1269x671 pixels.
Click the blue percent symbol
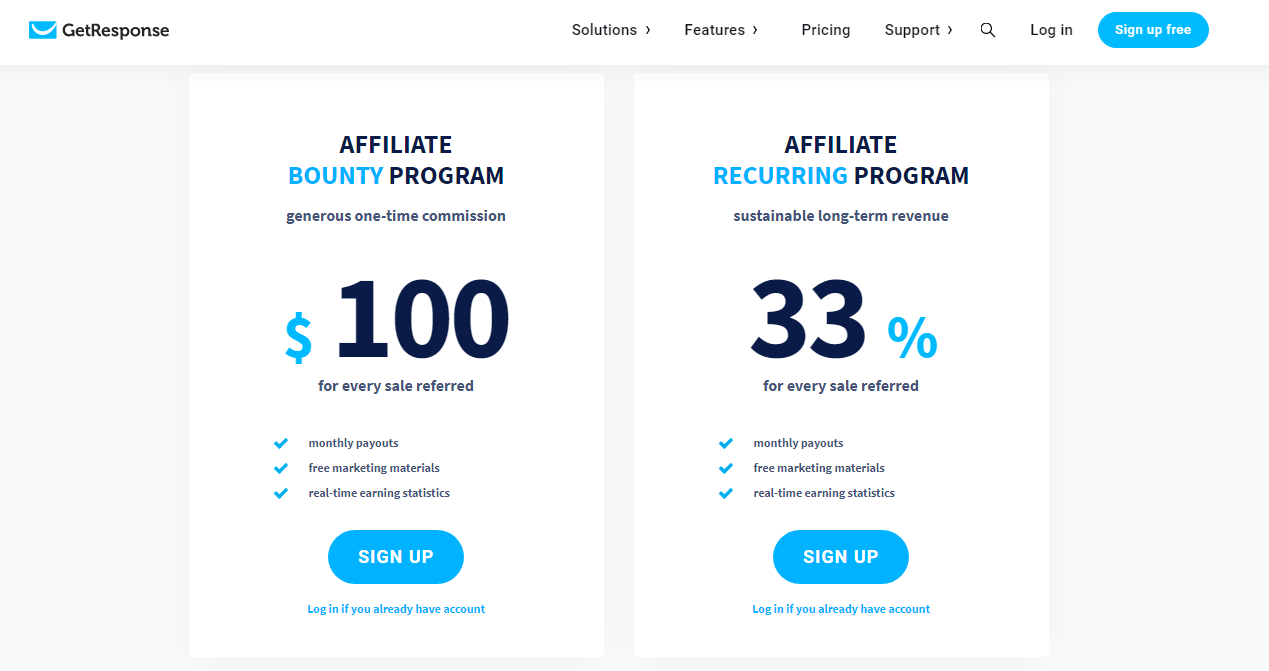913,337
